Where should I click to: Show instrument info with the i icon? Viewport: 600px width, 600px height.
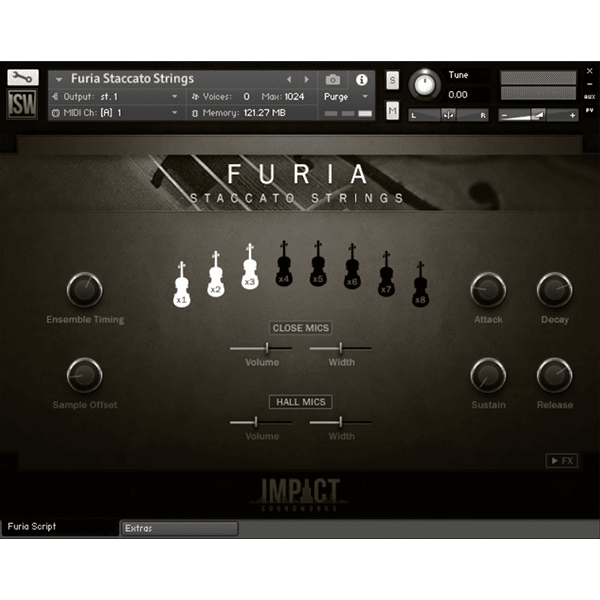pyautogui.click(x=362, y=80)
